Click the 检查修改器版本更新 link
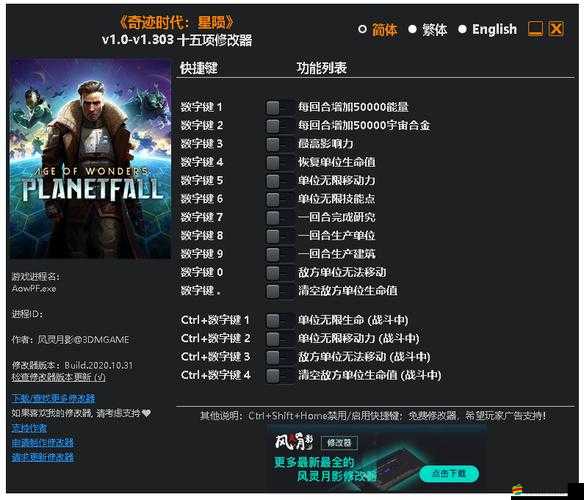The image size is (584, 500). click(x=58, y=377)
